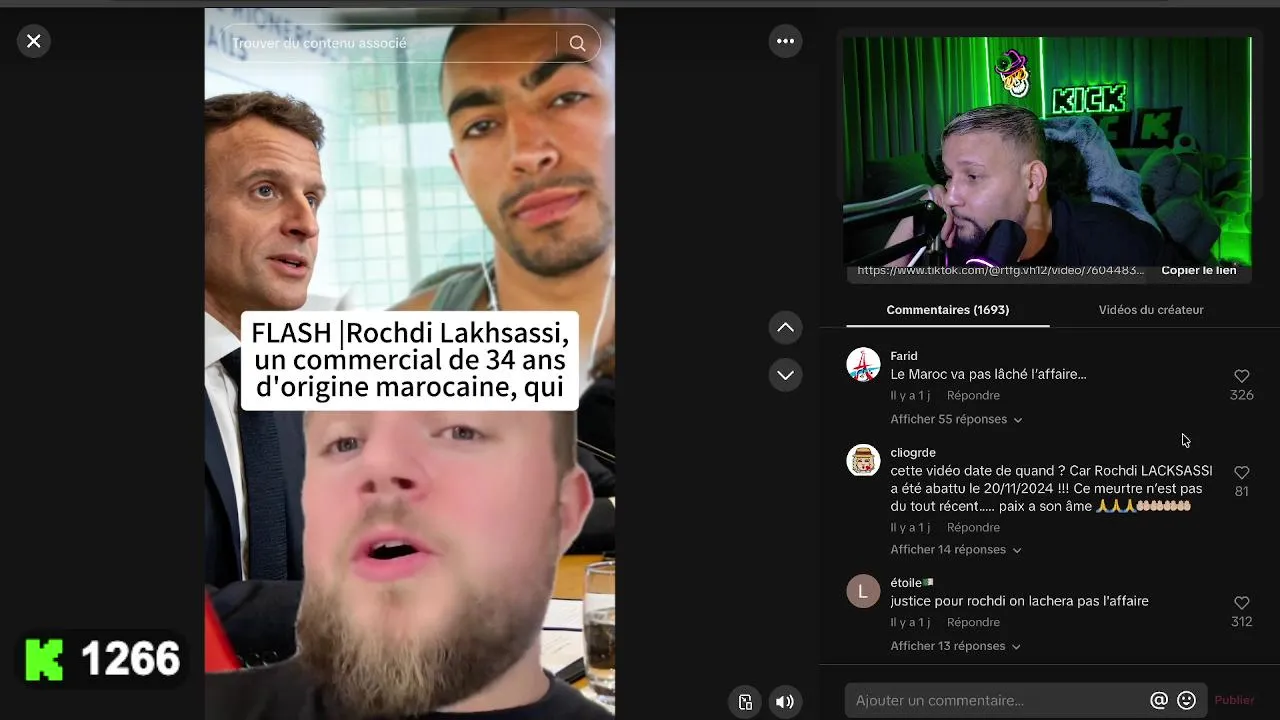
Task: Like étoile's comment with the heart
Action: click(x=1241, y=603)
